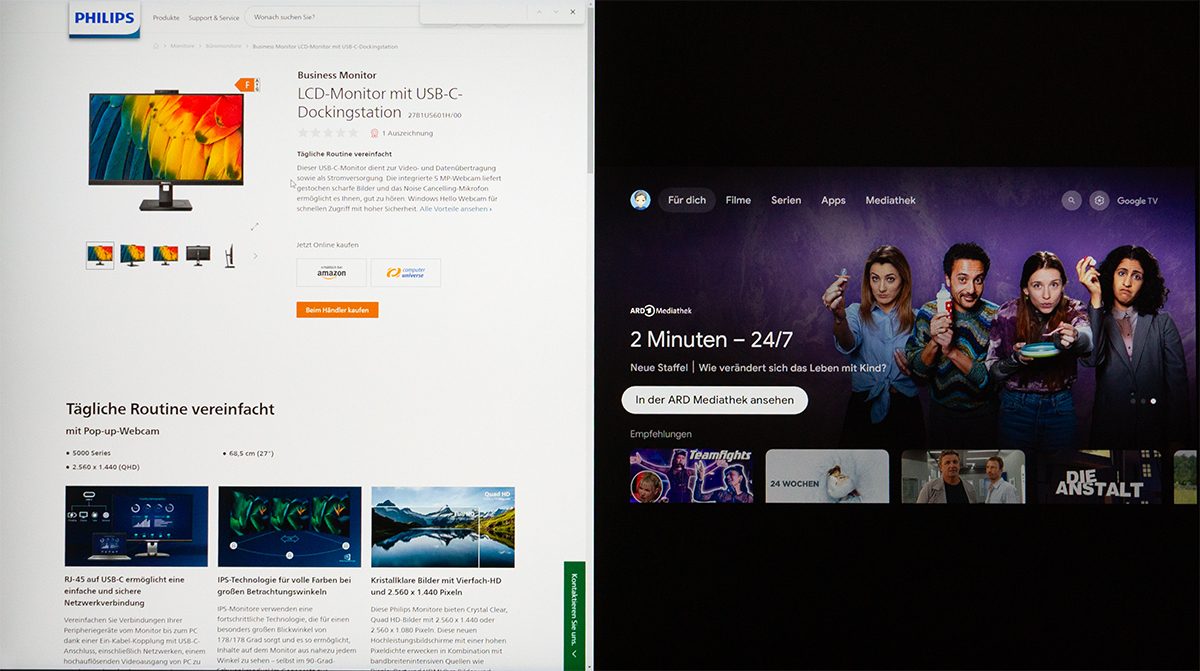Viewport: 1200px width, 671px height.
Task: Click the Philips logo
Action: coord(104,19)
